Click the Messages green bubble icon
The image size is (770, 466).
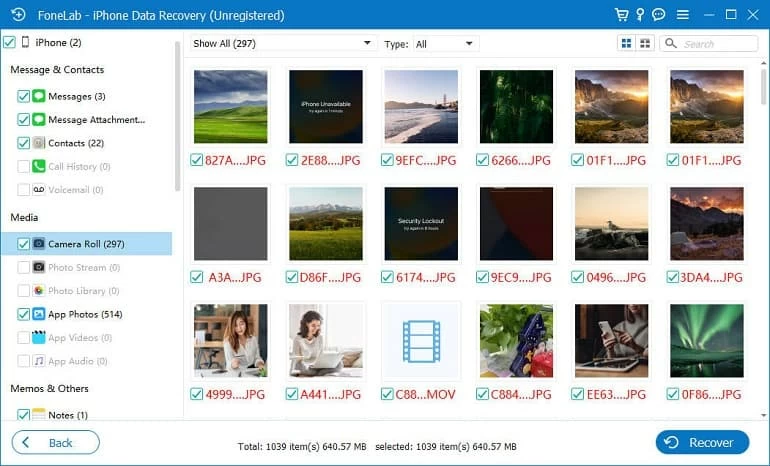(38, 96)
